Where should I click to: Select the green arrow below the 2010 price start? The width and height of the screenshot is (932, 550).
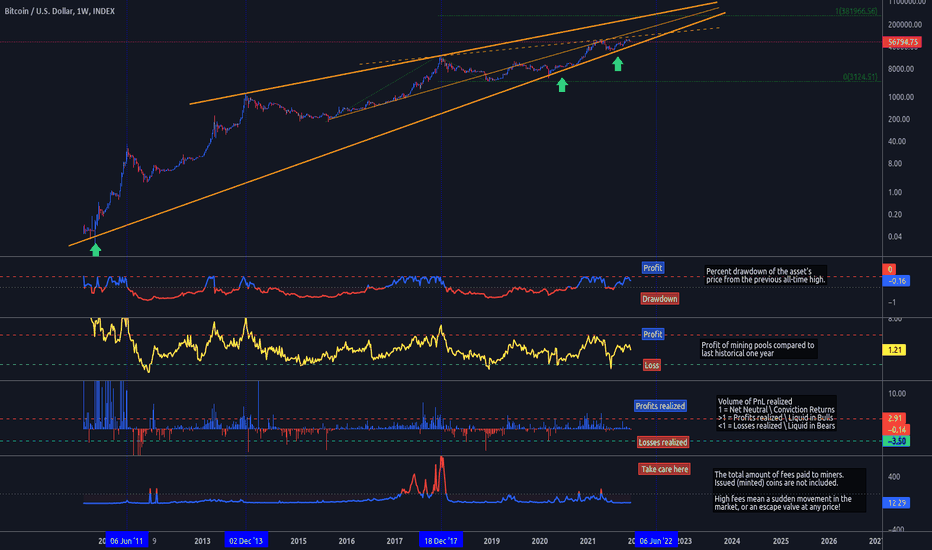(x=95, y=249)
